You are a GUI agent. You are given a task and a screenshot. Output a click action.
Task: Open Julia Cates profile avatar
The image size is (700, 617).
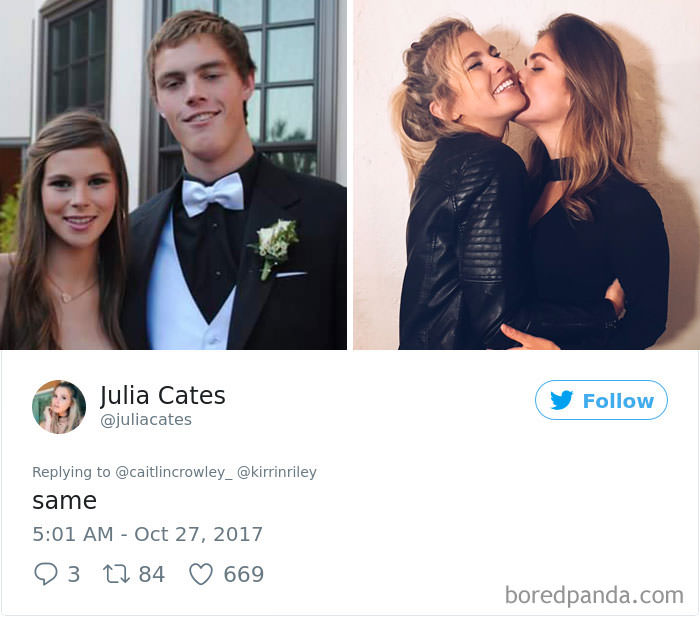59,407
